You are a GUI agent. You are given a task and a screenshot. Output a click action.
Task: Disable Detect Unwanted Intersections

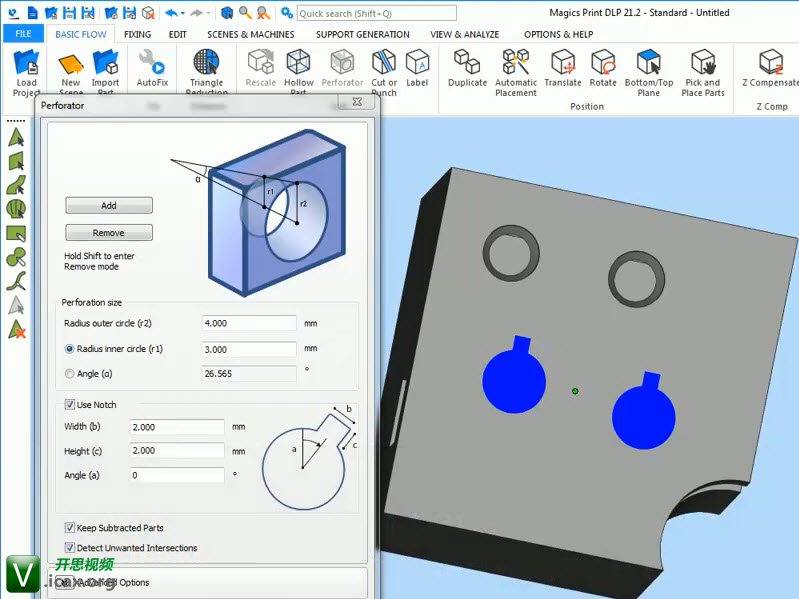pyautogui.click(x=70, y=548)
